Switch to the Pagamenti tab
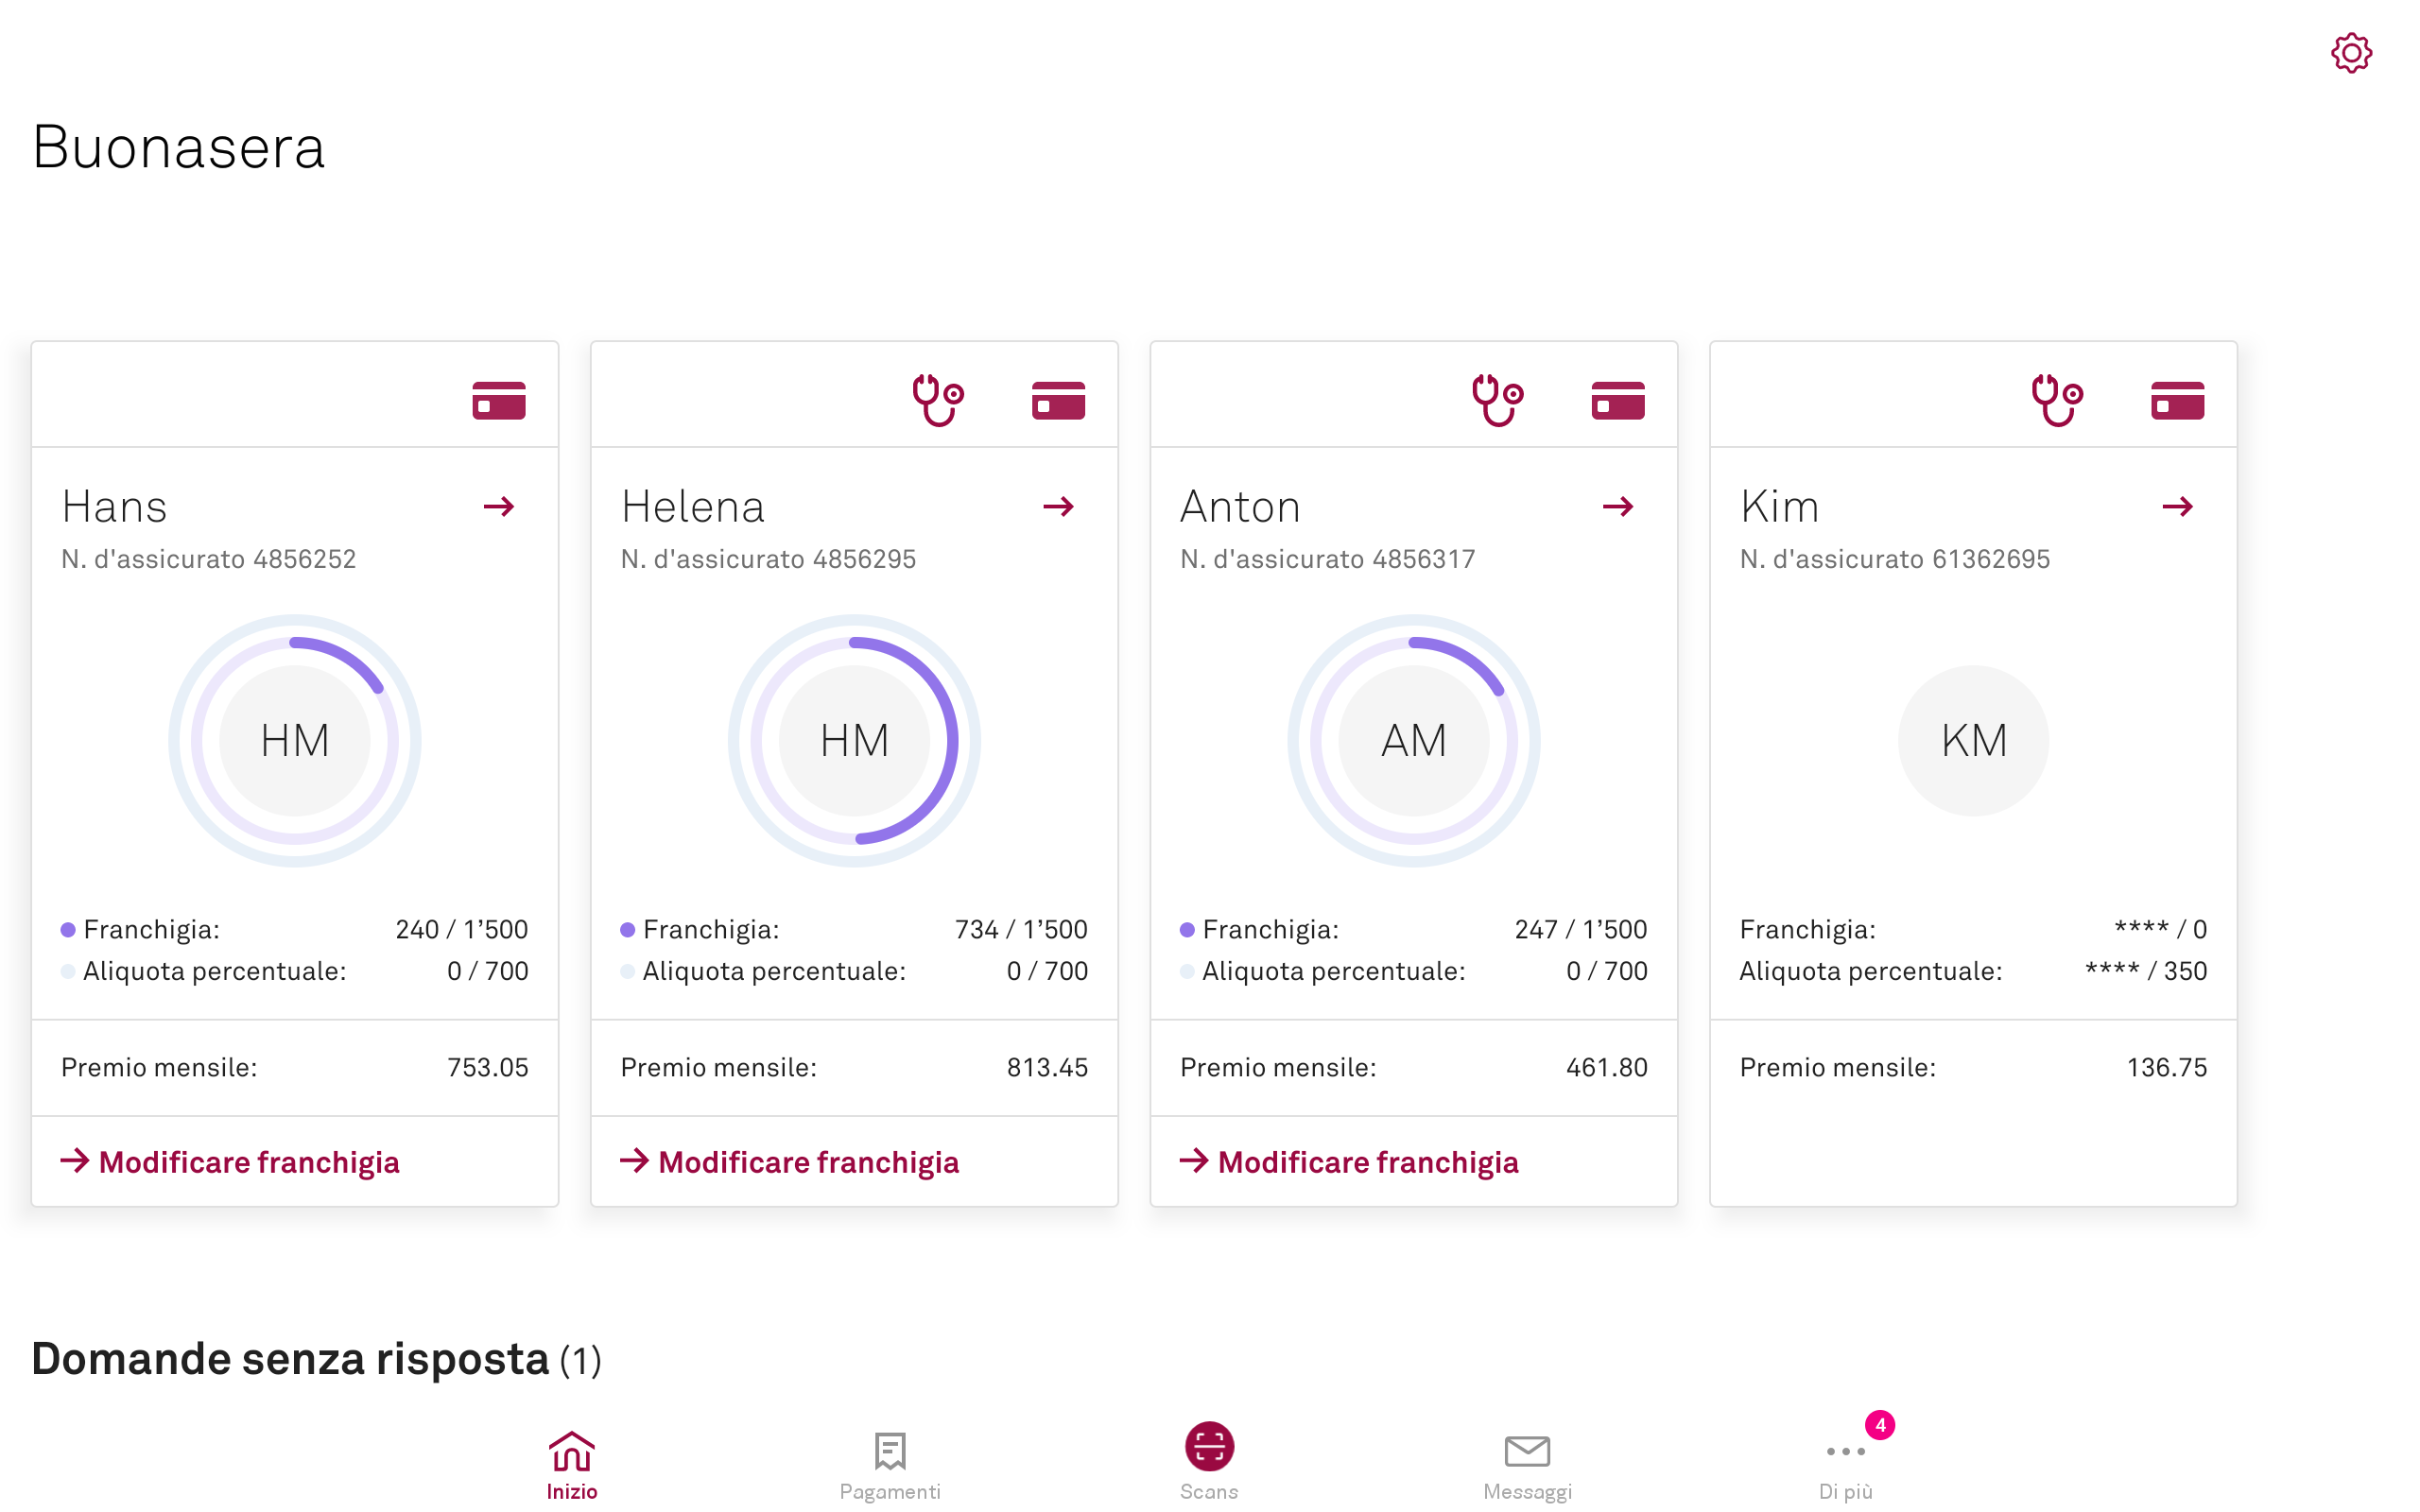 (x=889, y=1465)
